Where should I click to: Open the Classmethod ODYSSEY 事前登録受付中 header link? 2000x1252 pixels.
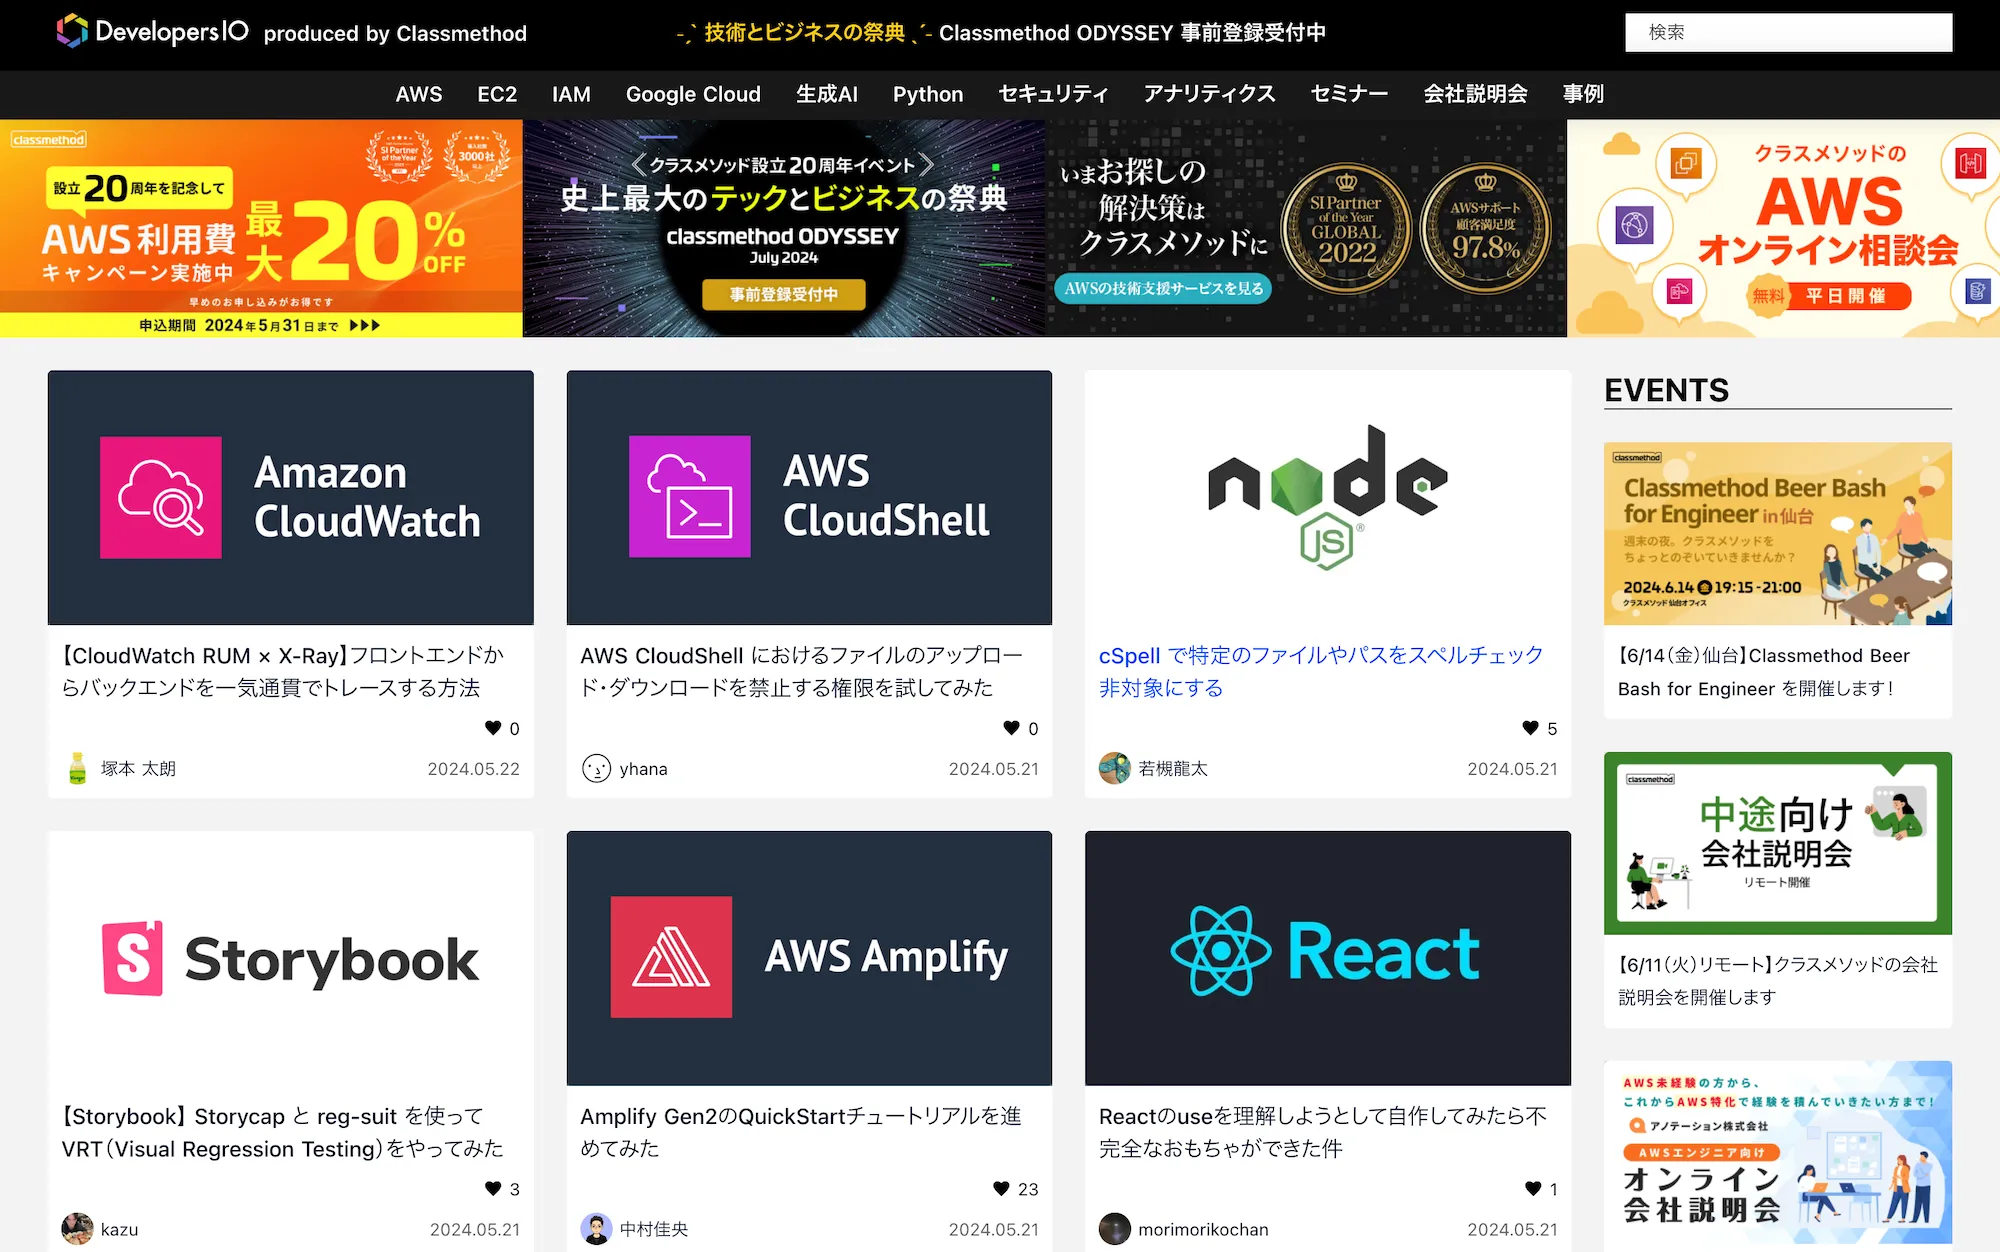1001,33
